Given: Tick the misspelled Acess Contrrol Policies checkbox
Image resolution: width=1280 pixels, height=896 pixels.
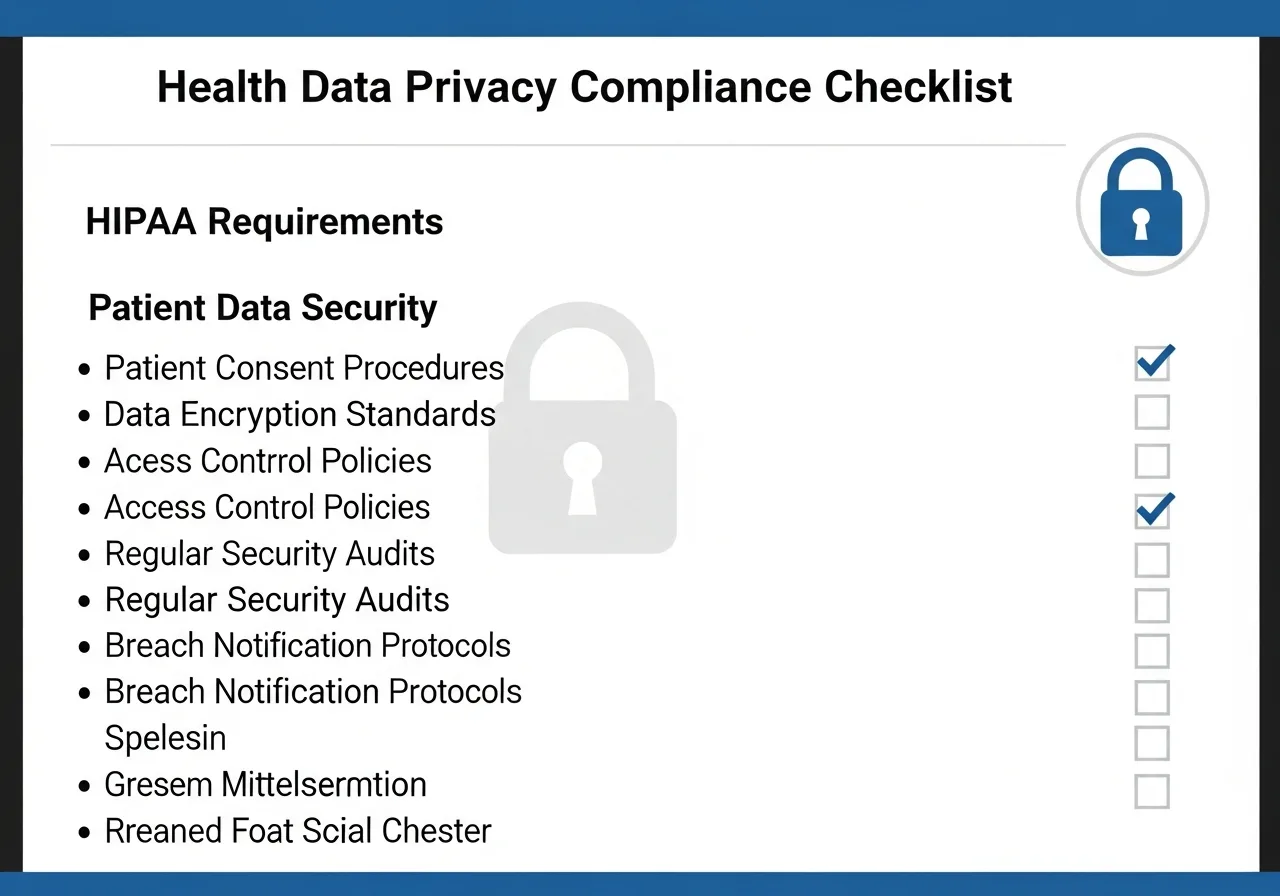Looking at the screenshot, I should tap(1152, 461).
